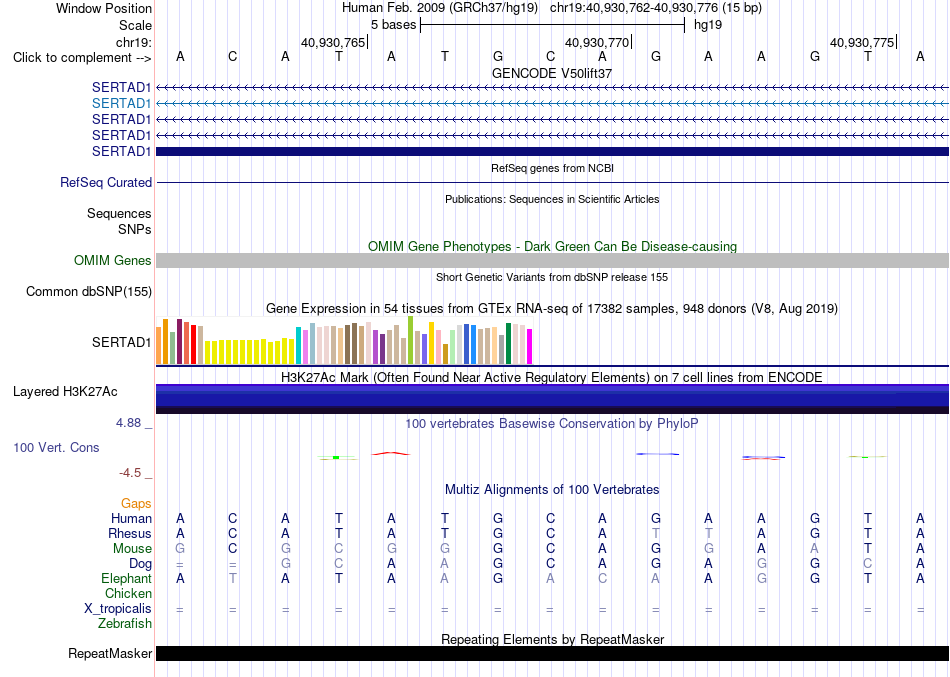Open 'RefSeq genes from NCBI' track title
950x677 pixels.
point(552,168)
